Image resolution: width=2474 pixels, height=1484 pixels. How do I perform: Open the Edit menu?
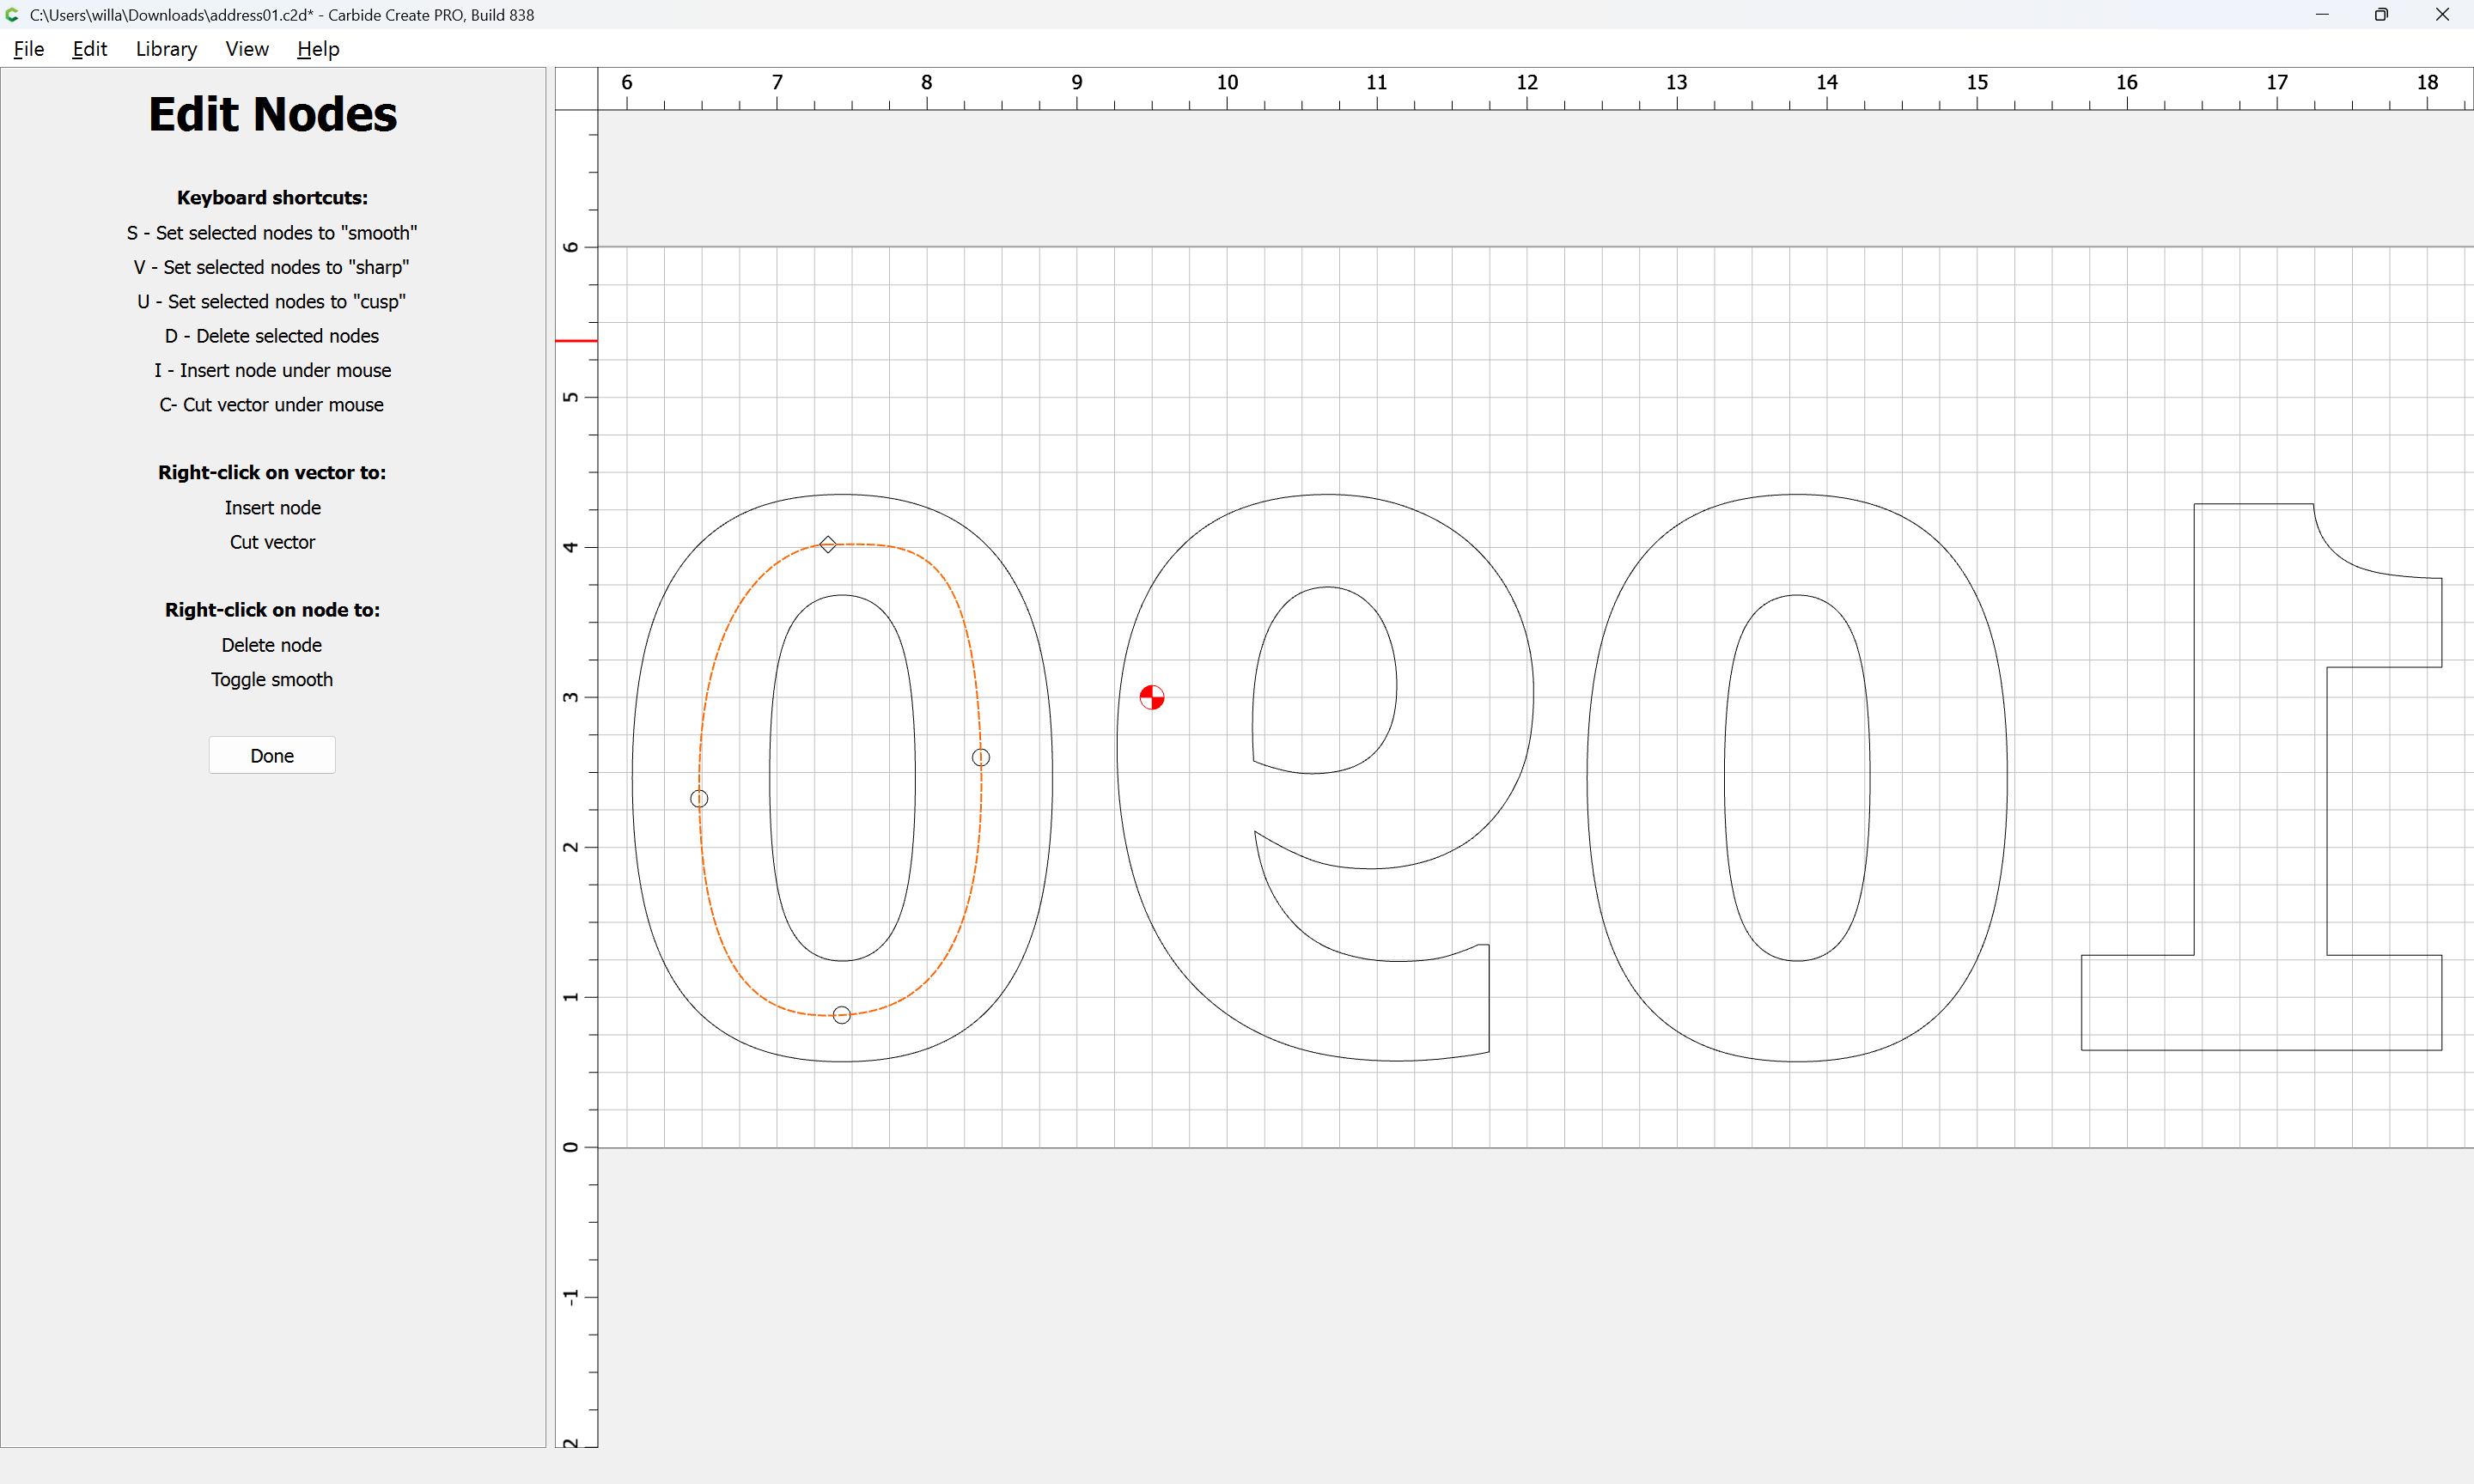[90, 49]
